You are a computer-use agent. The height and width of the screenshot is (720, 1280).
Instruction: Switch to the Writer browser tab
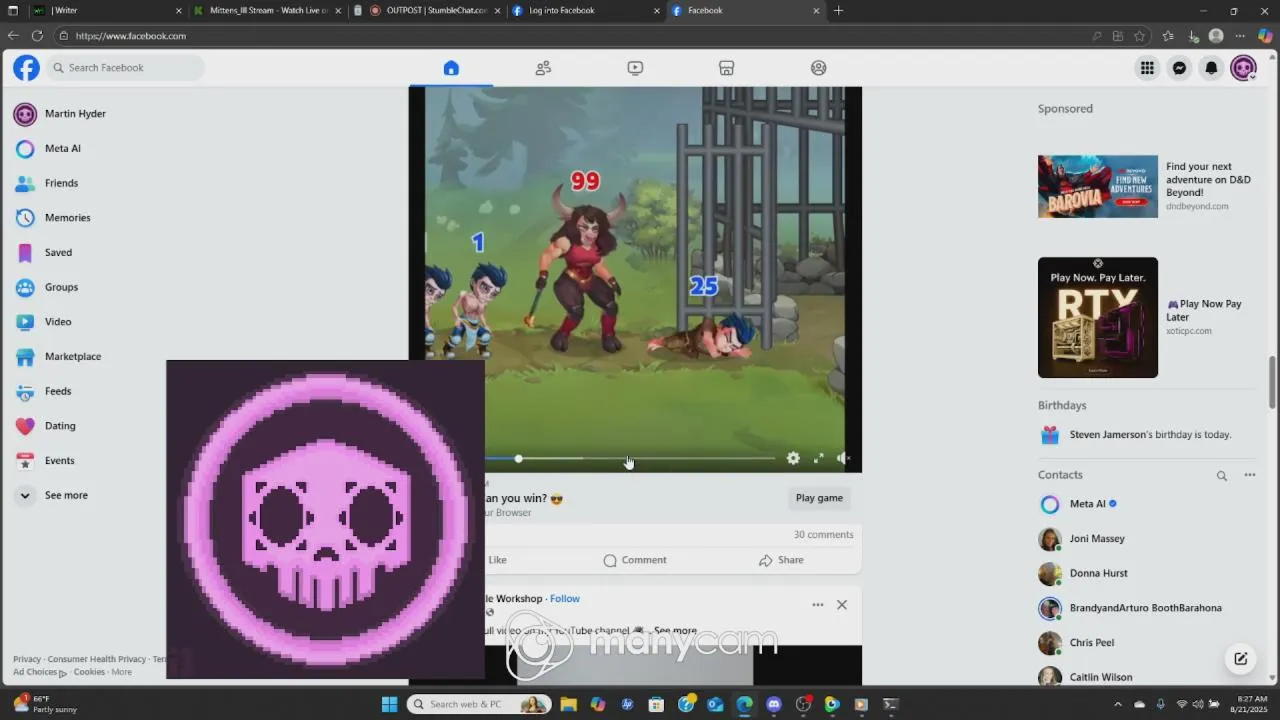coord(105,10)
